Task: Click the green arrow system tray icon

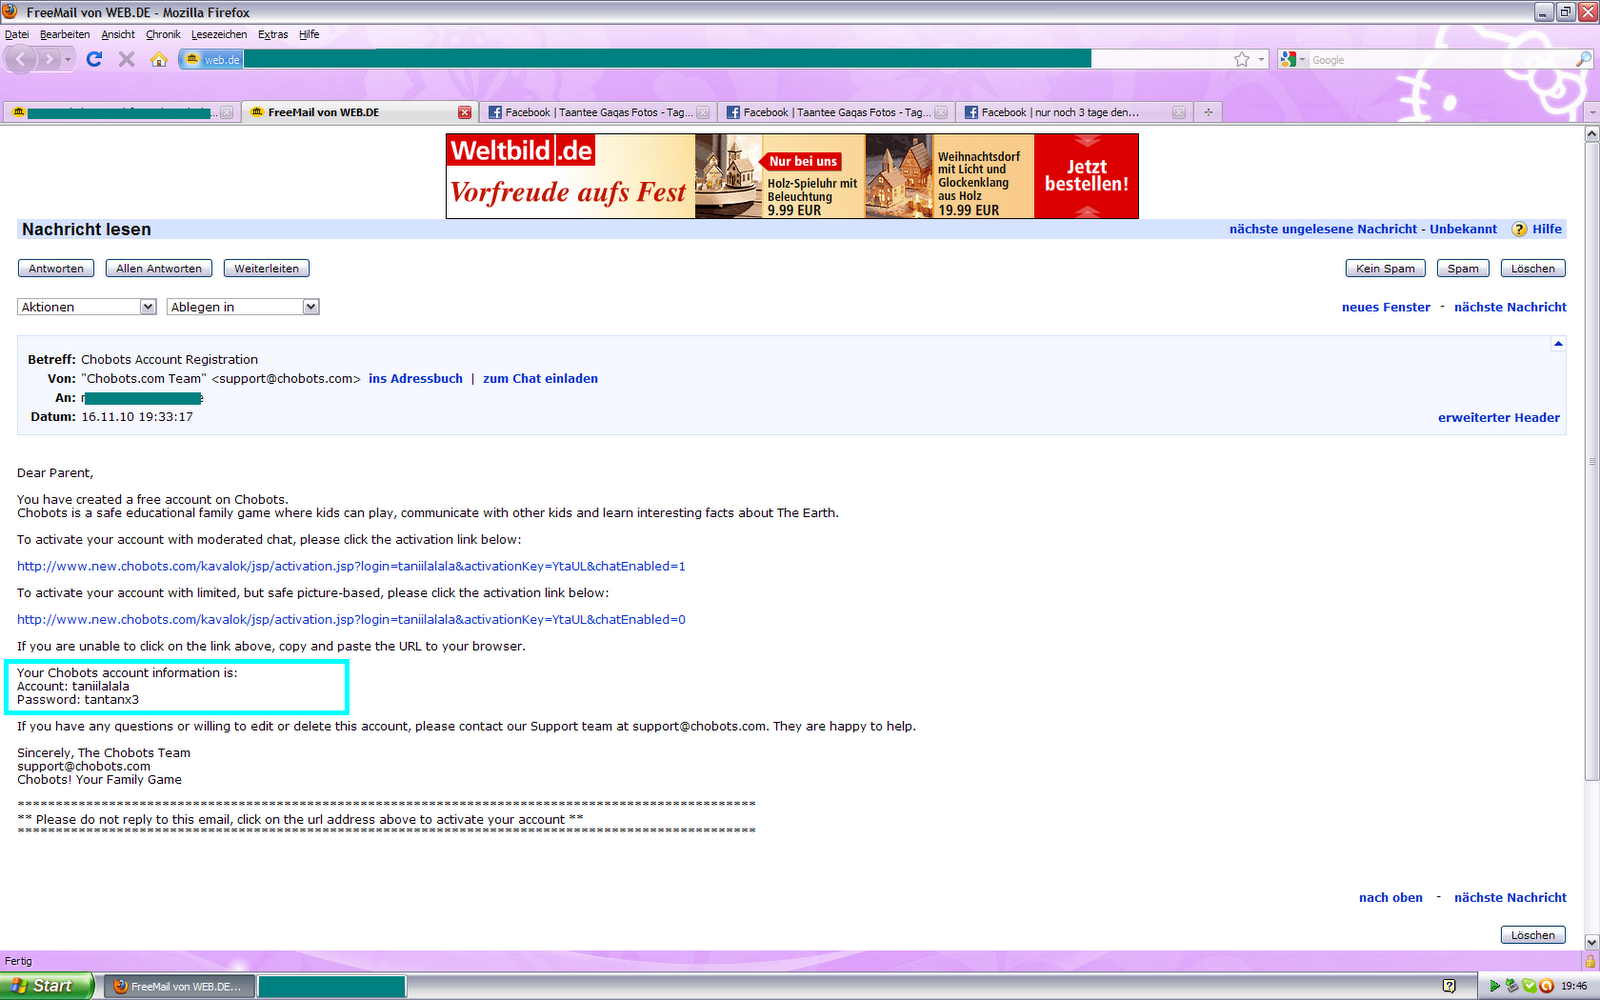Action: (1494, 986)
